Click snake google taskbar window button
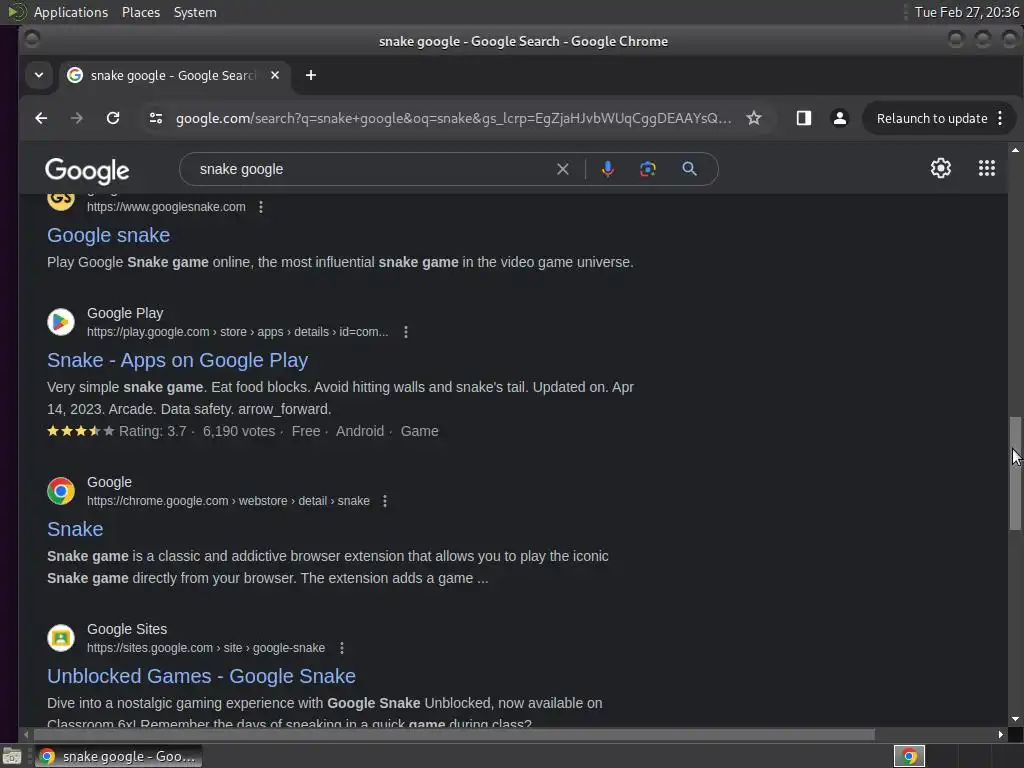This screenshot has width=1024, height=768. coord(118,756)
